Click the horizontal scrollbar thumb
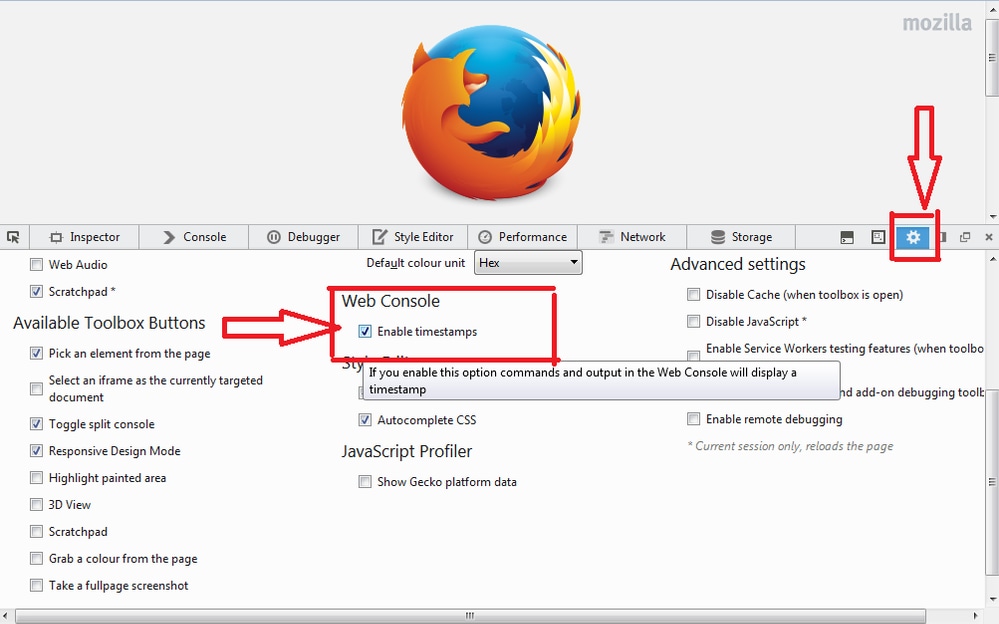The image size is (999, 624). [470, 616]
